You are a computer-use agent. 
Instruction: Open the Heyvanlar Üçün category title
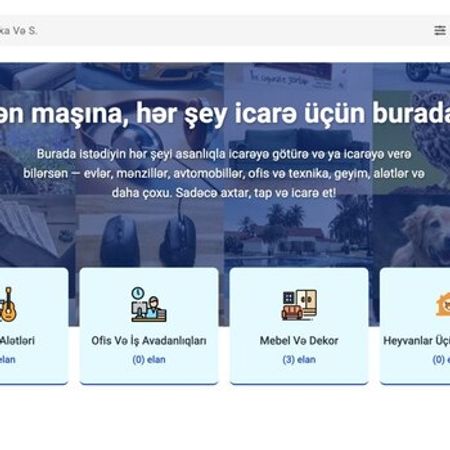point(416,341)
